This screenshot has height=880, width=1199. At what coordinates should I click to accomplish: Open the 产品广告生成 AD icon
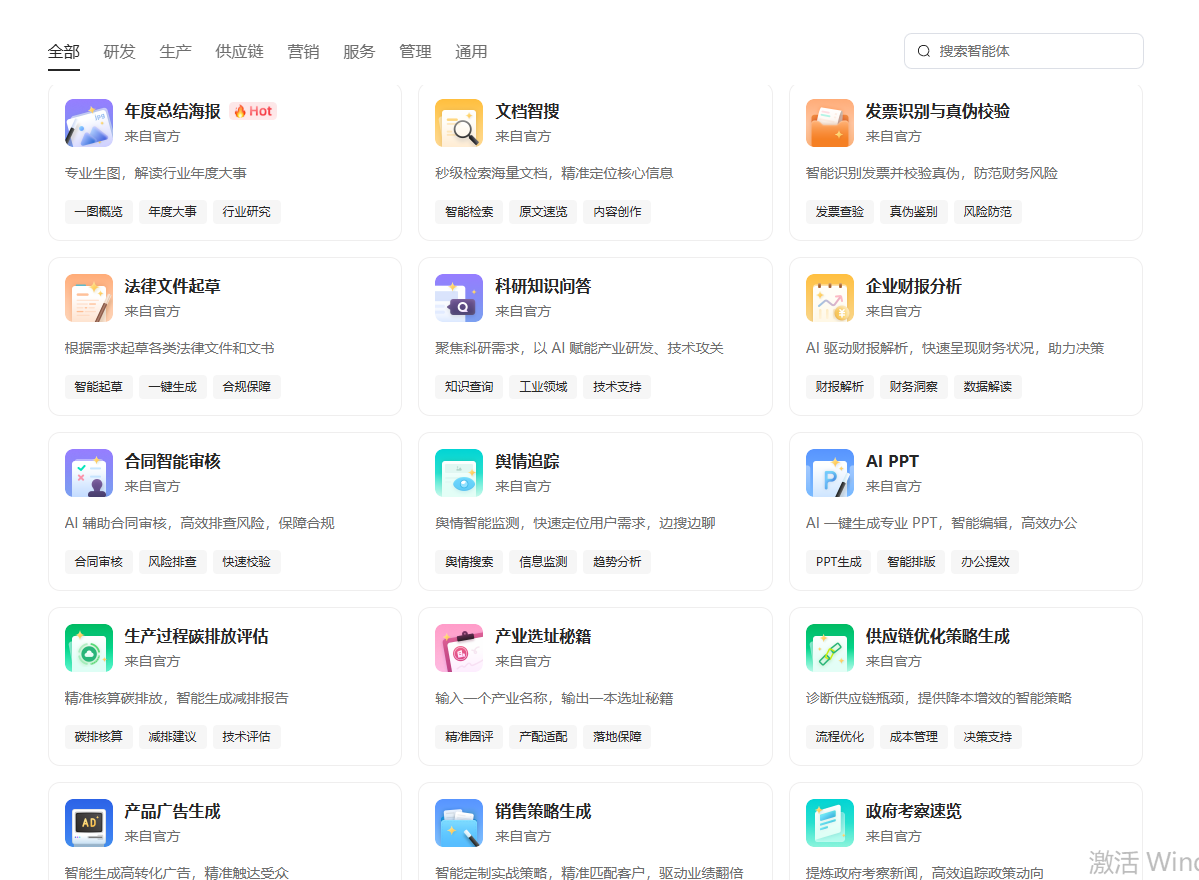pyautogui.click(x=88, y=822)
